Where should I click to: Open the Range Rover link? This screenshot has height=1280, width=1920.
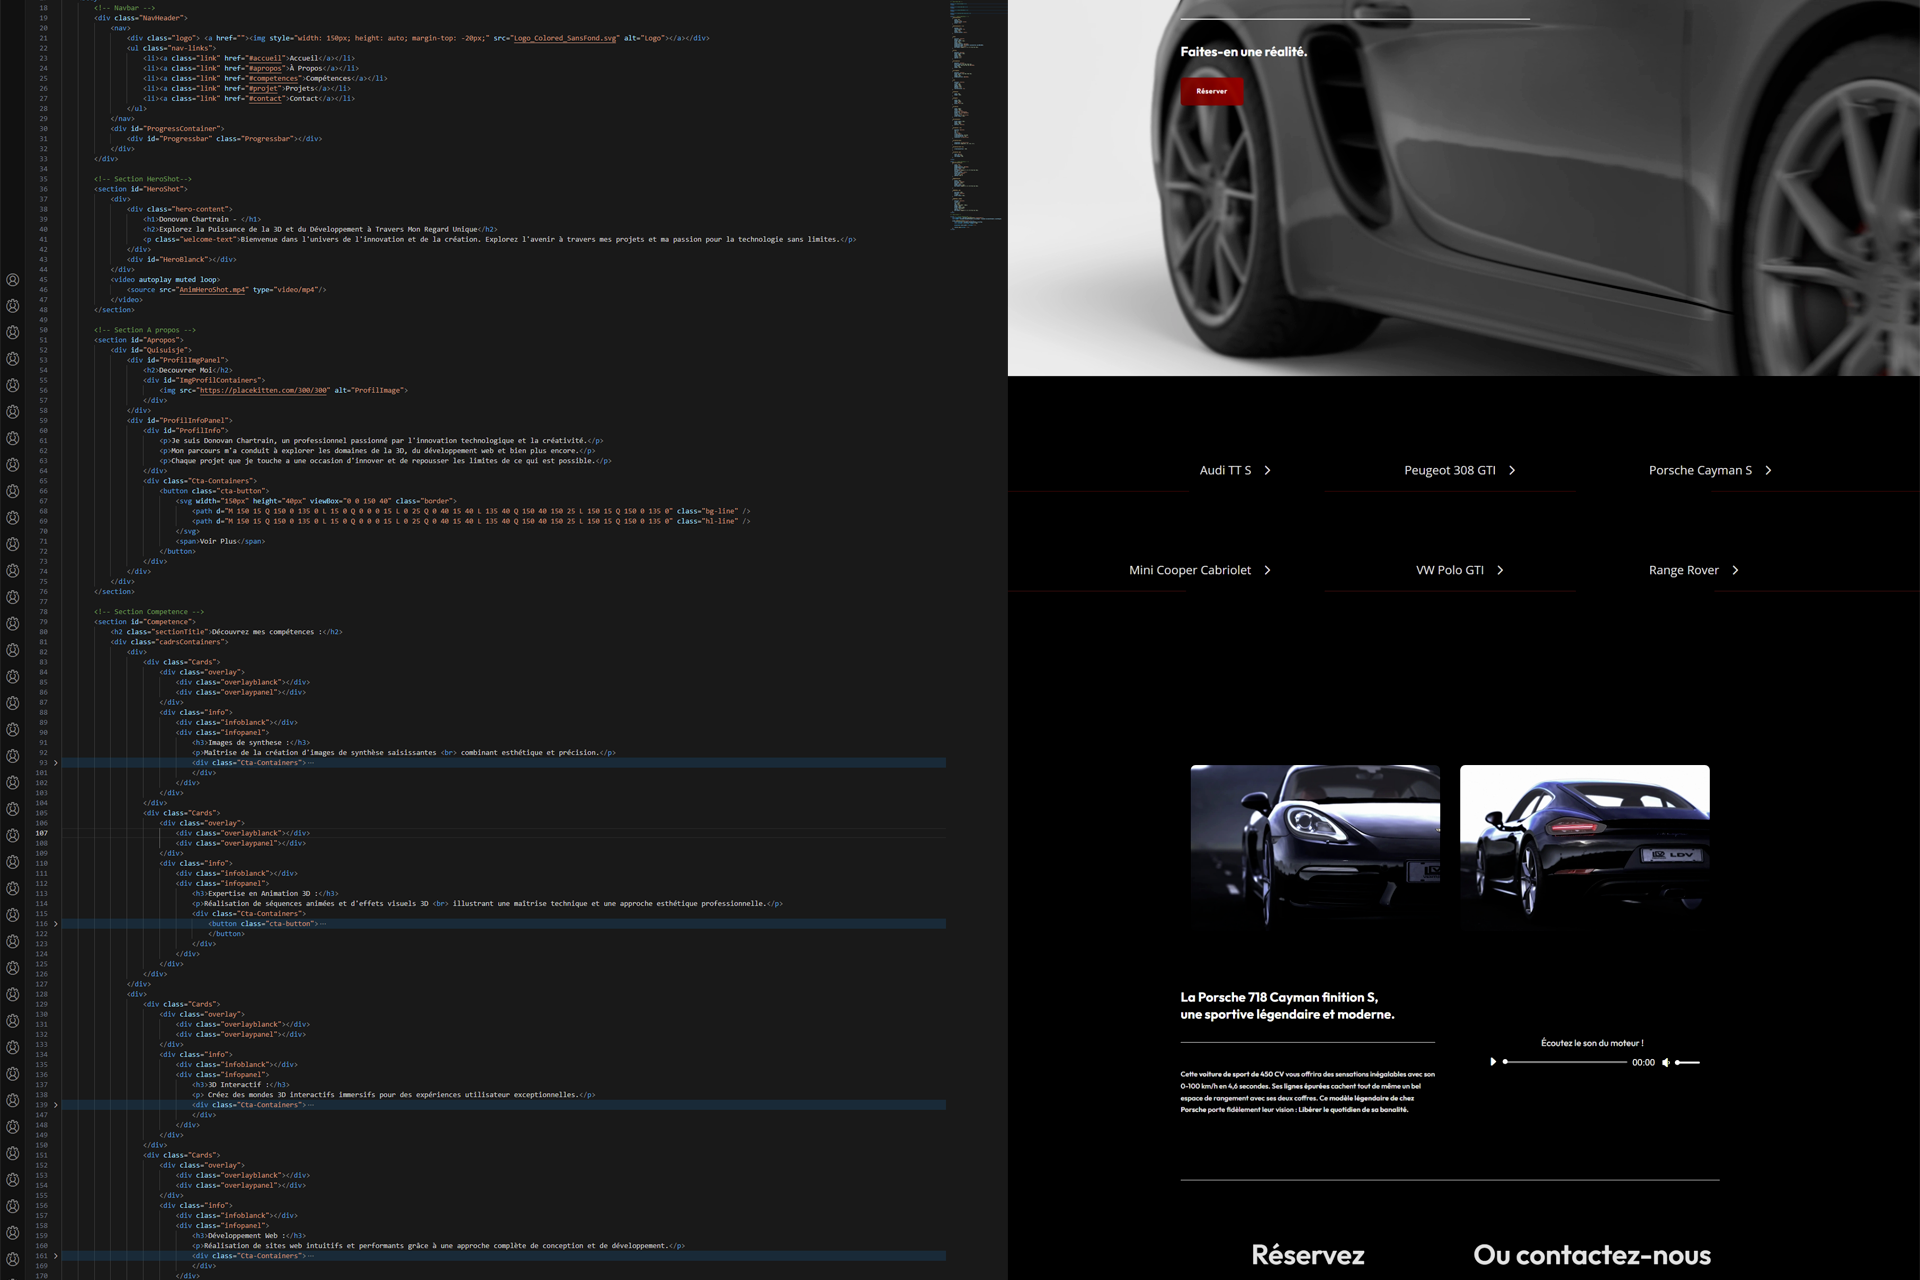pos(1684,570)
